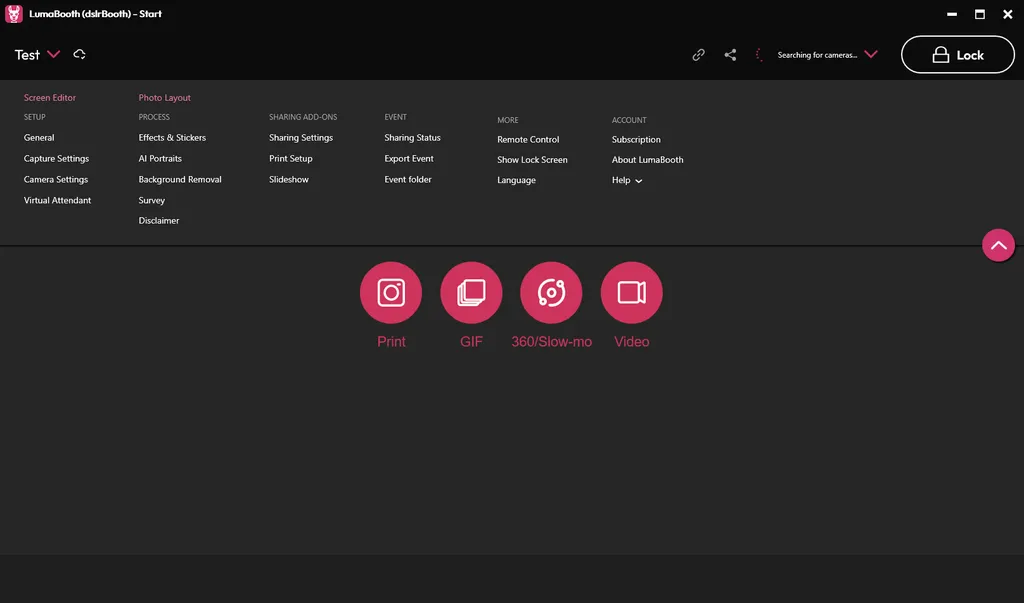This screenshot has width=1024, height=603.
Task: Start a GIF capture session
Action: coord(471,293)
